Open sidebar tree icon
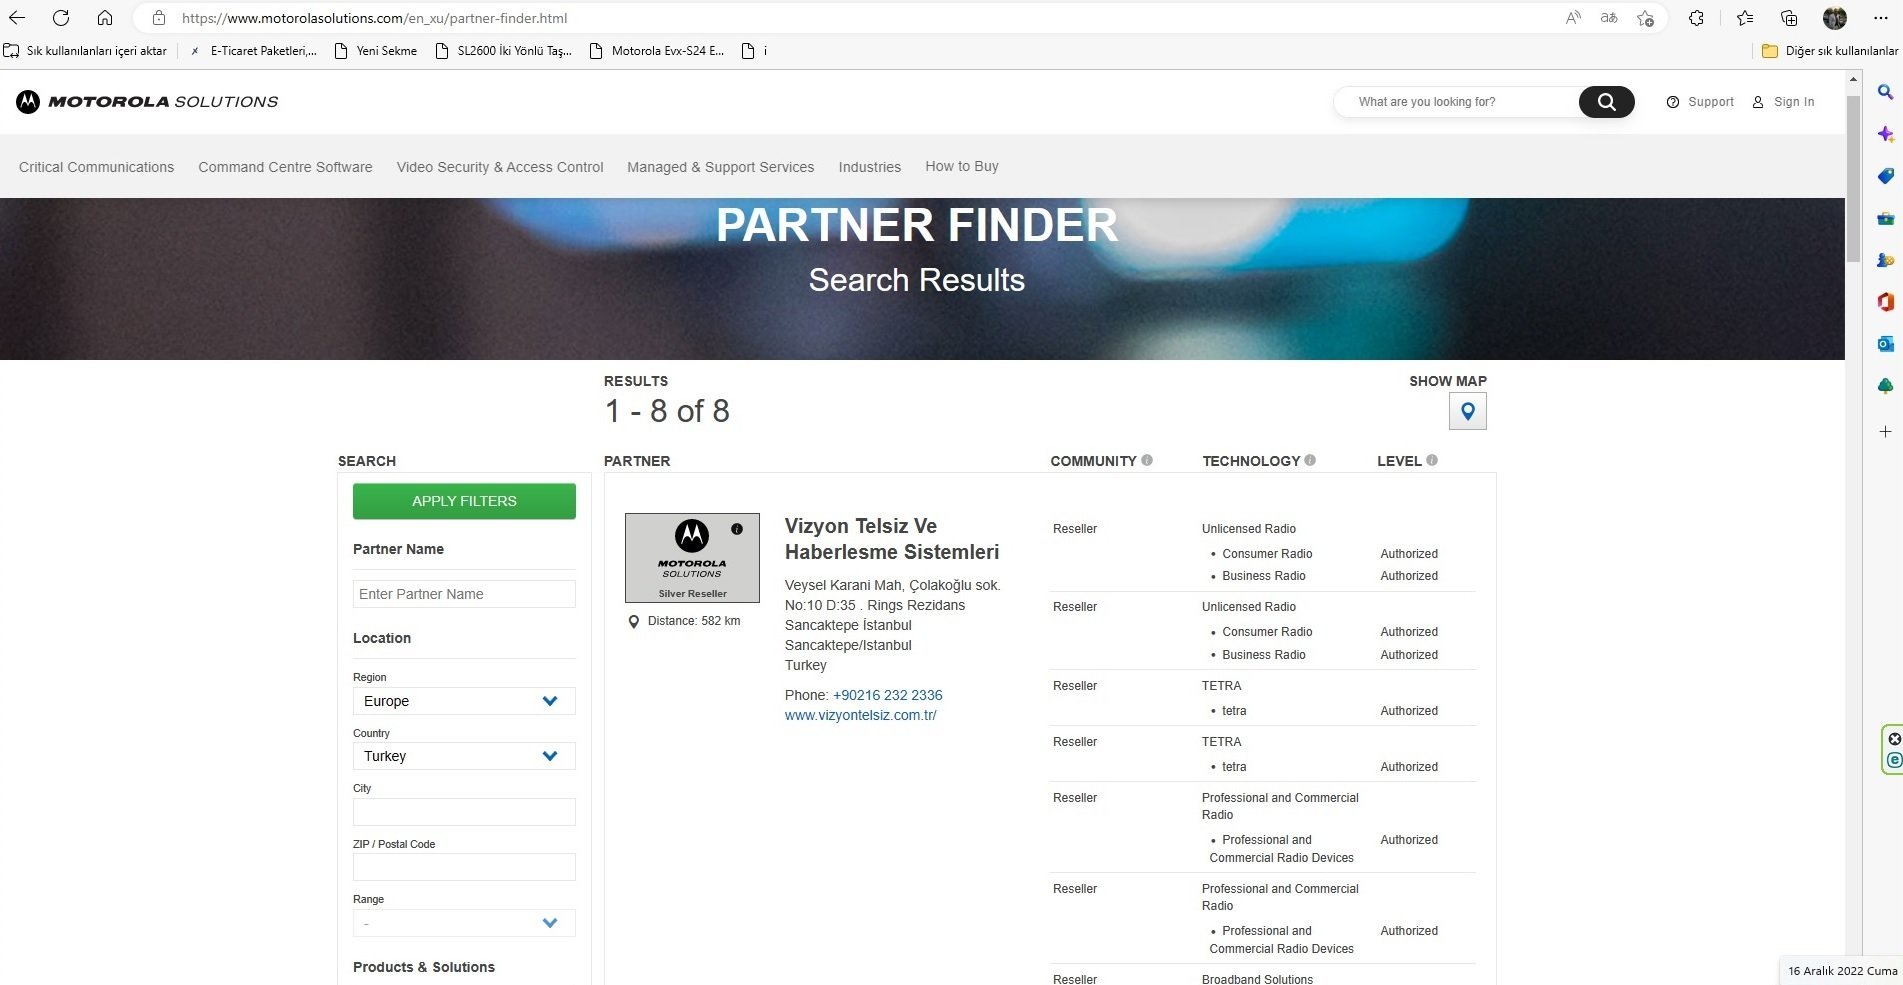1903x985 pixels. [x=1885, y=386]
